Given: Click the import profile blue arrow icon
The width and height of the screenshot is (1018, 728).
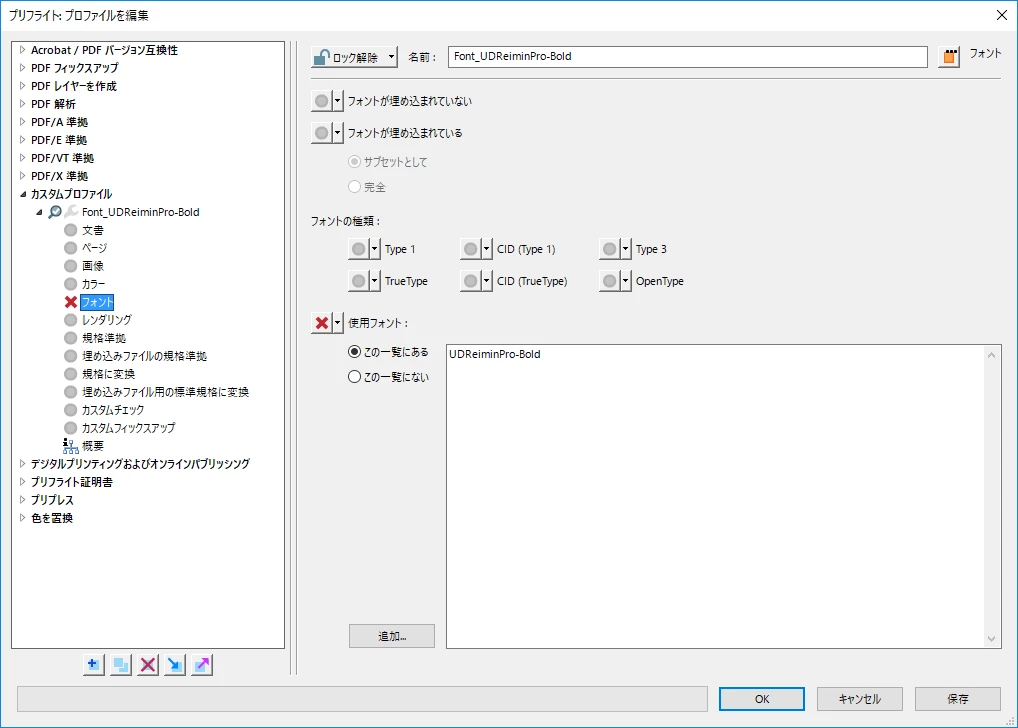Looking at the screenshot, I should point(175,664).
